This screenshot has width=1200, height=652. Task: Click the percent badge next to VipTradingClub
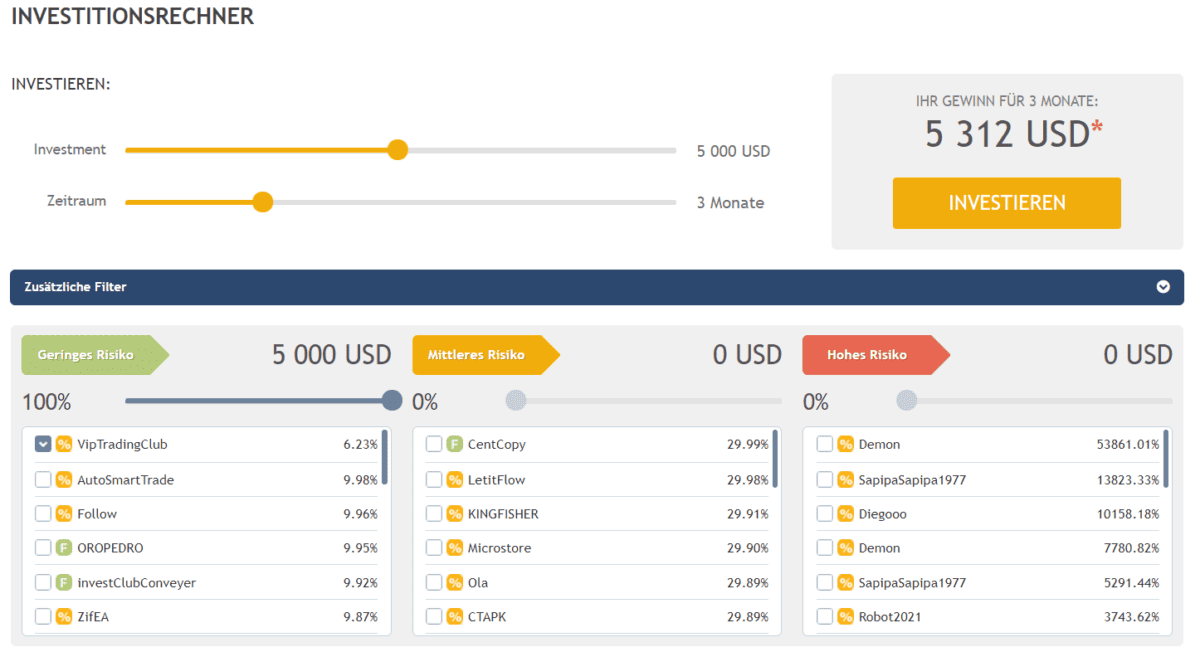pos(62,444)
